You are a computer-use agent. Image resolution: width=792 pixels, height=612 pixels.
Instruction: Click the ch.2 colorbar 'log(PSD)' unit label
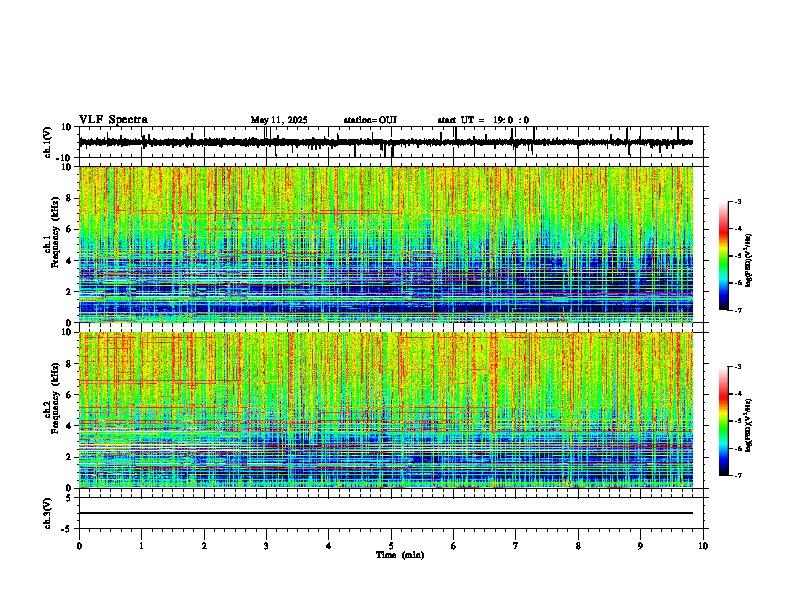point(749,425)
